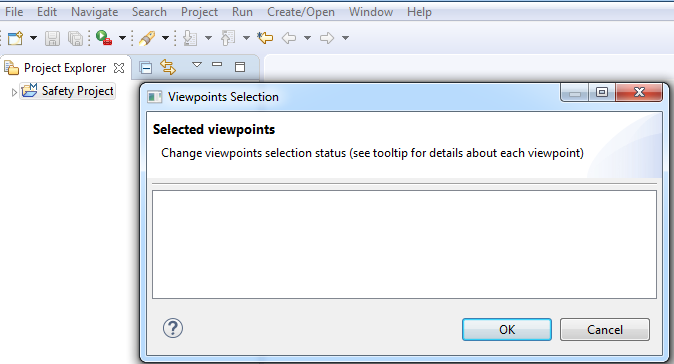Screen dimensions: 674x364
Task: Click Cancel in Viewpoints Selection dialog
Action: [605, 330]
